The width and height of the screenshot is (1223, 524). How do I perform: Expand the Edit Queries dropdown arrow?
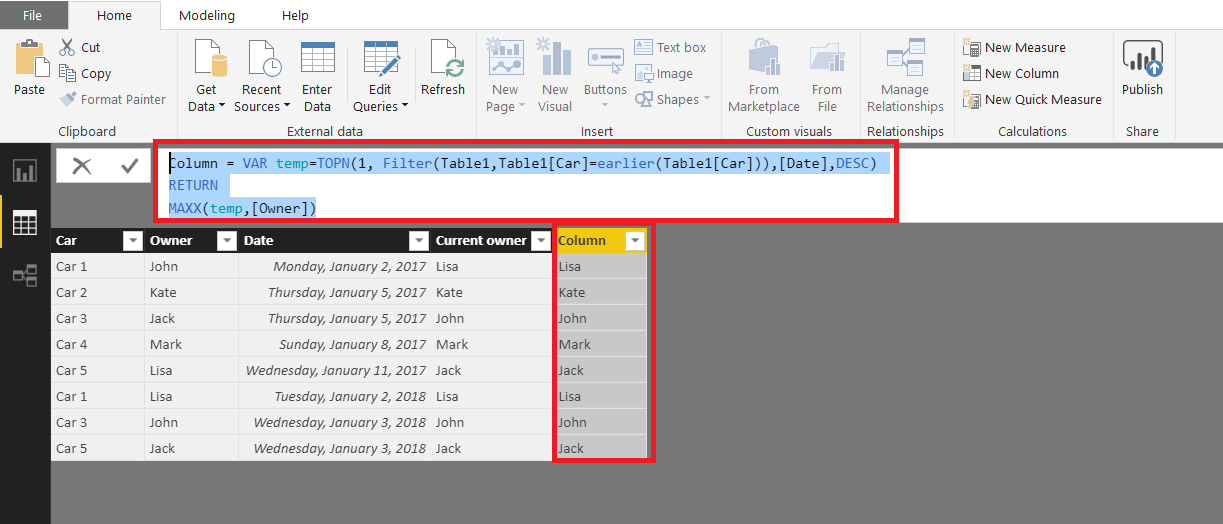(405, 106)
